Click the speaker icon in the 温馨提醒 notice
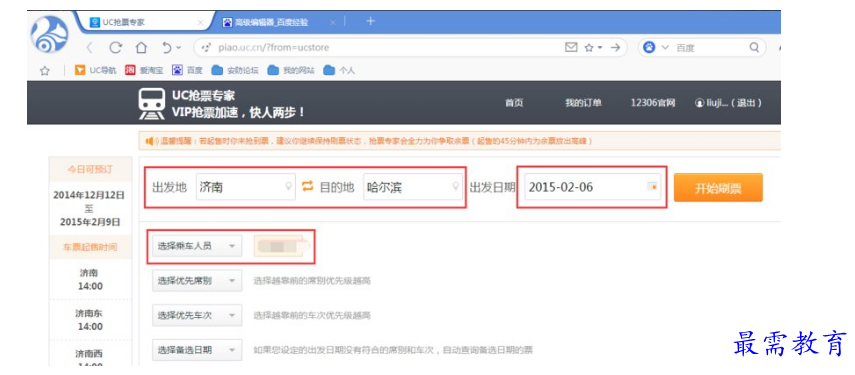Viewport: 855px width, 375px height. [x=150, y=141]
